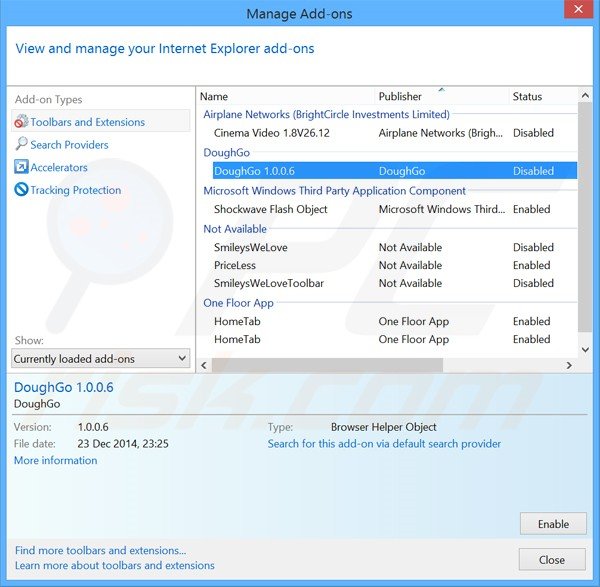Image resolution: width=600 pixels, height=587 pixels.
Task: Close the Manage Add-ons window
Action: 578,9
